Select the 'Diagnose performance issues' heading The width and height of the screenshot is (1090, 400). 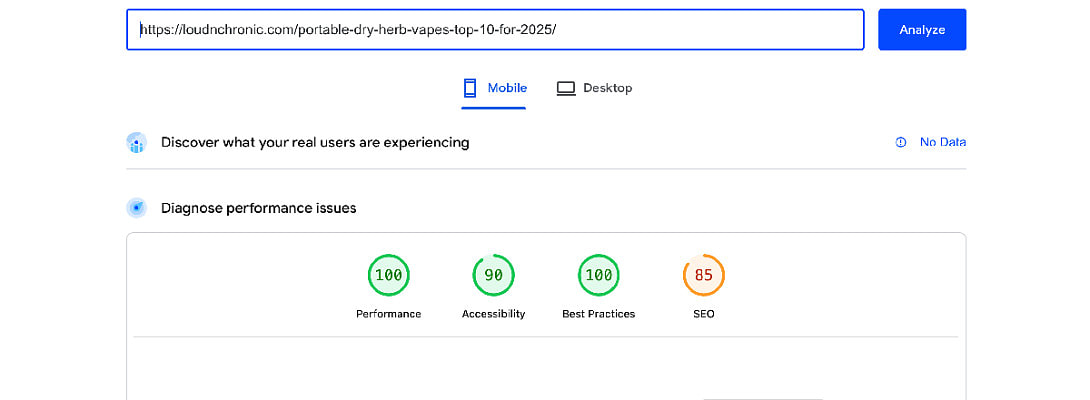[x=258, y=208]
